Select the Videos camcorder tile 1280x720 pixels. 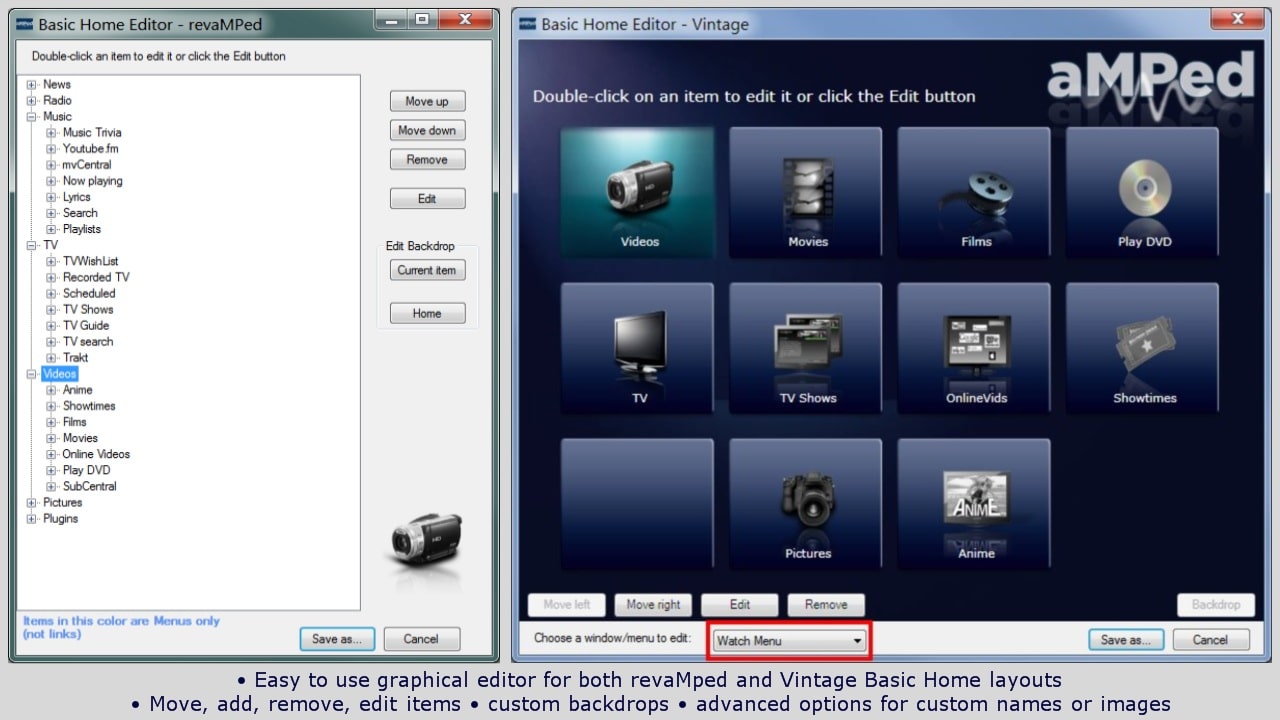(637, 192)
